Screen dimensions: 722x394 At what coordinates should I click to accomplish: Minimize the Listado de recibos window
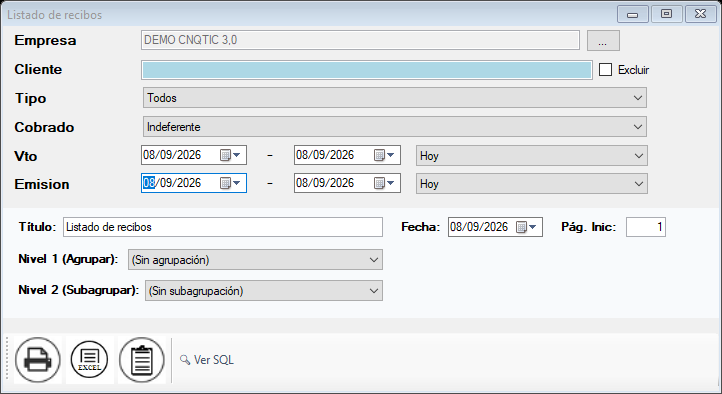(x=633, y=14)
